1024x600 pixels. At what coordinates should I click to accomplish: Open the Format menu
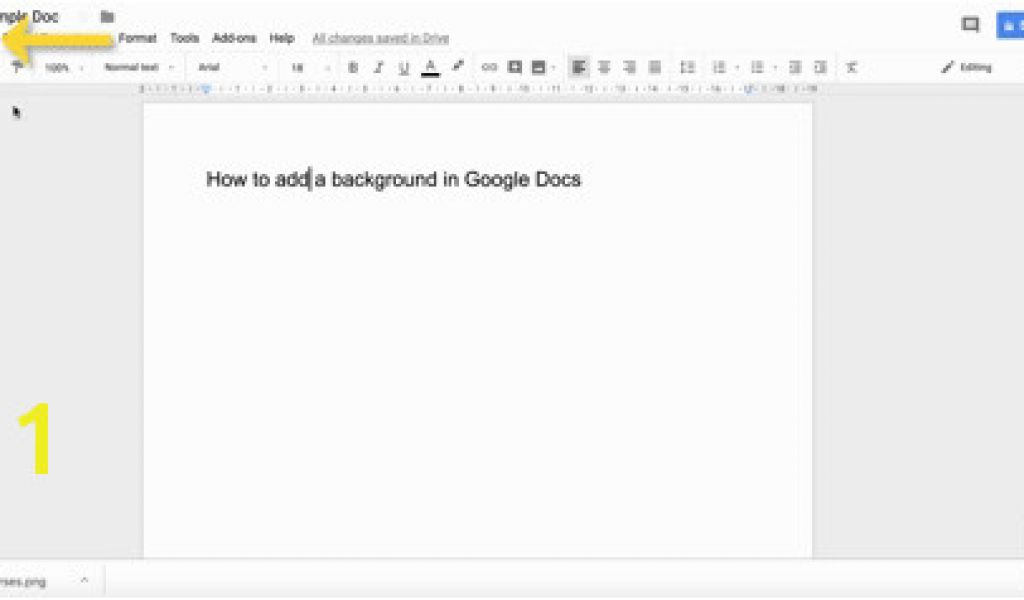click(x=137, y=38)
